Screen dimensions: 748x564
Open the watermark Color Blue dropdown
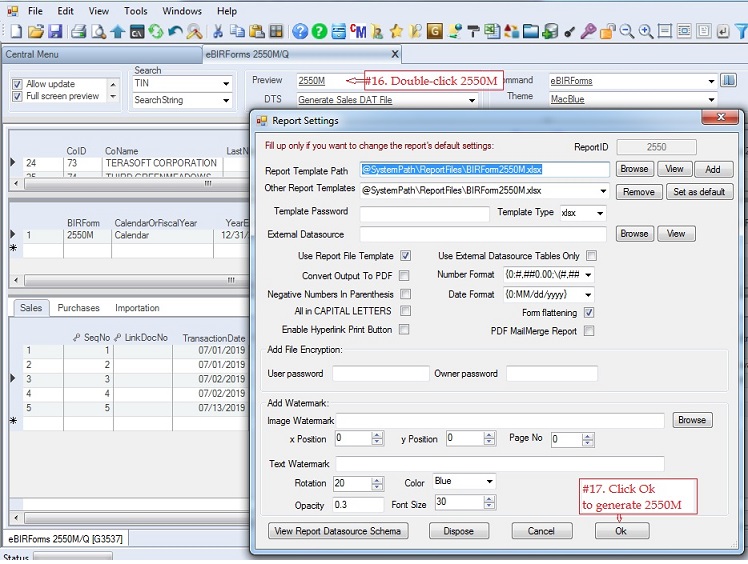tap(489, 481)
